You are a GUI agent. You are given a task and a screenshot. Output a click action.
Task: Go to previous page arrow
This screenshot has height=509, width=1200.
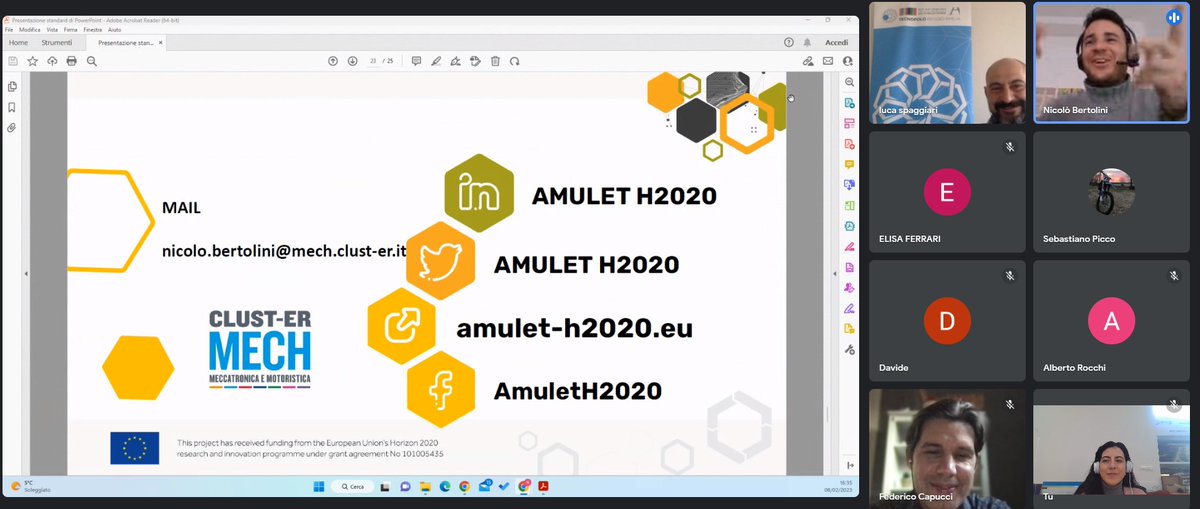point(333,61)
